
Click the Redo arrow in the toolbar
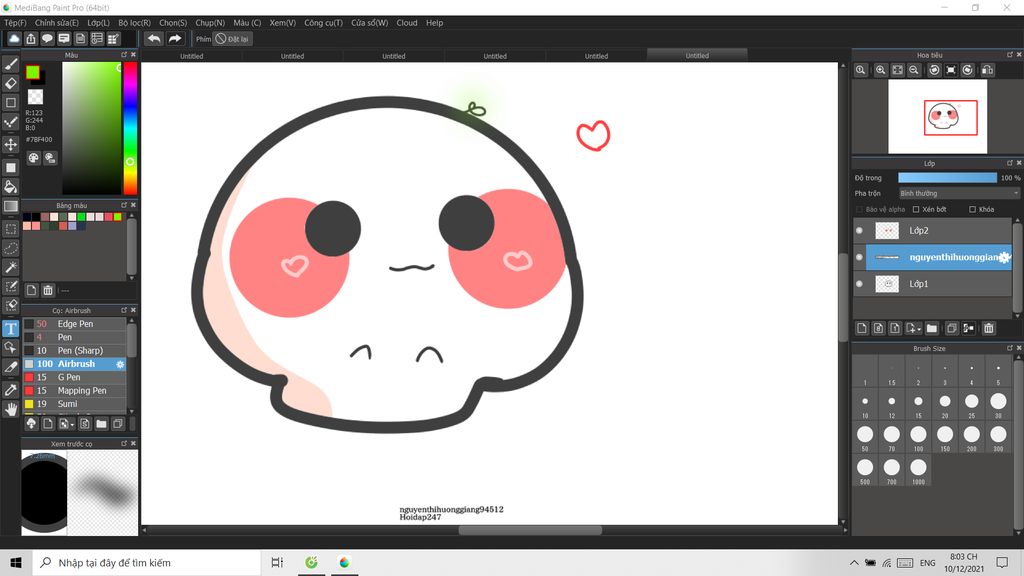tap(174, 39)
